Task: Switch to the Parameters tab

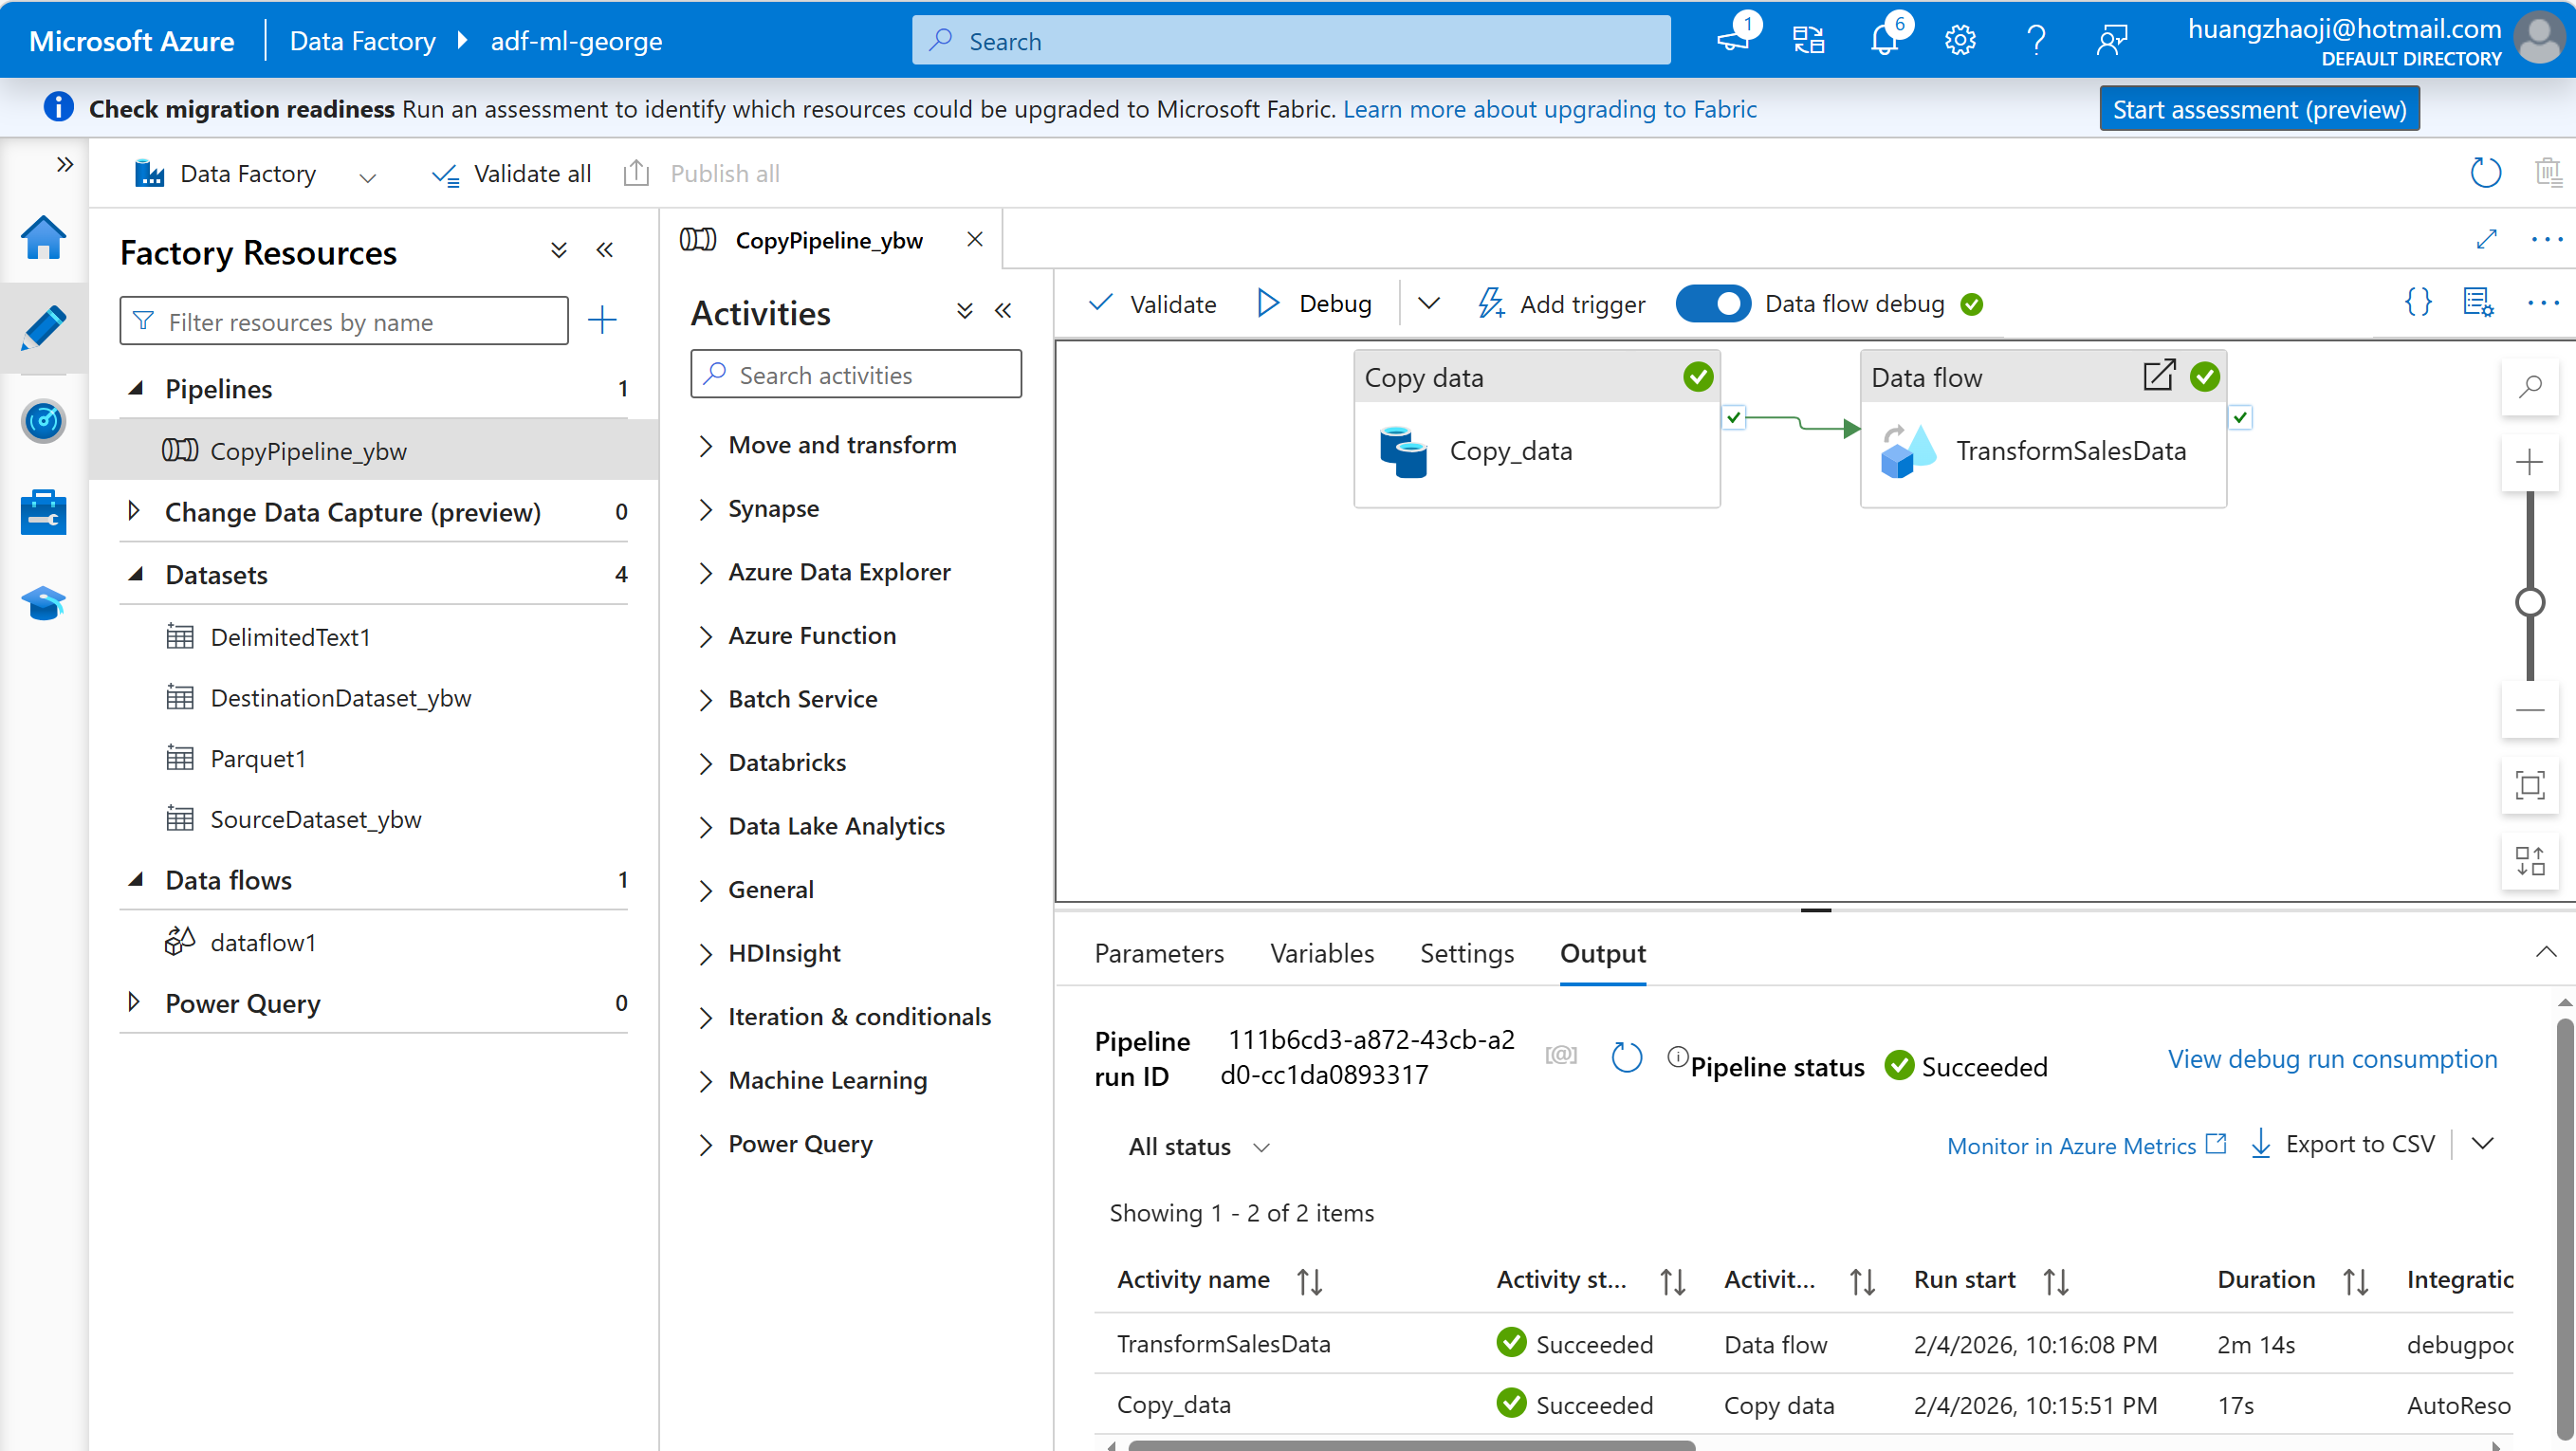Action: [x=1158, y=953]
